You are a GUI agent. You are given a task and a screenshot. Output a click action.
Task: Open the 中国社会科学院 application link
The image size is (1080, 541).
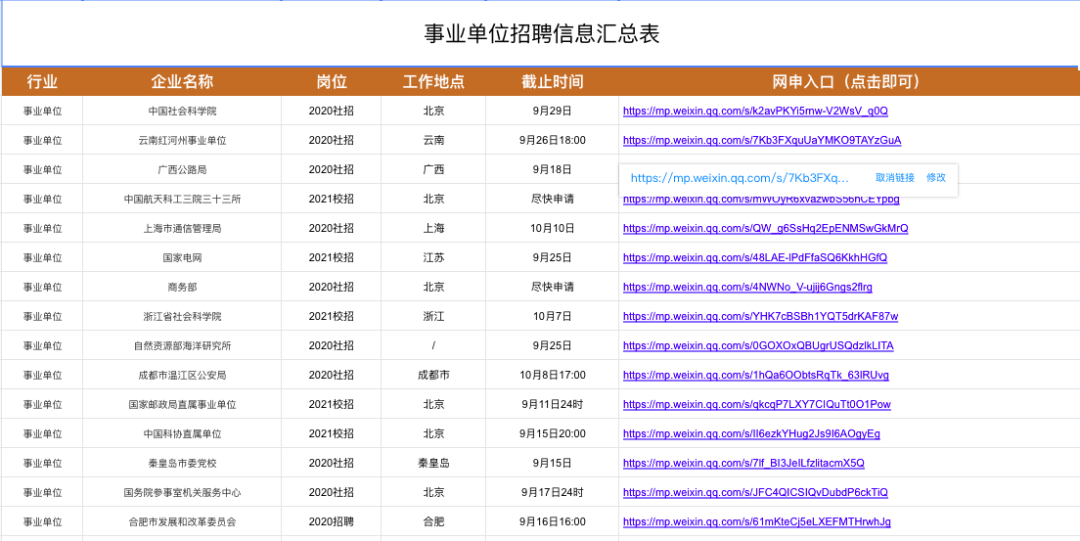(756, 110)
